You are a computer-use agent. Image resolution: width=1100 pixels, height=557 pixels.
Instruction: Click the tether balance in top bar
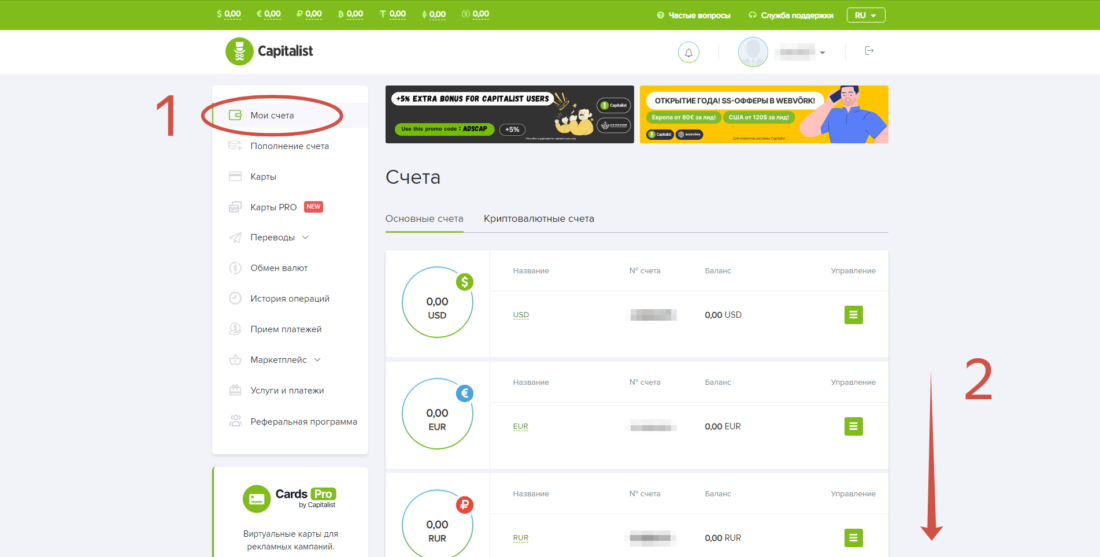[x=393, y=14]
